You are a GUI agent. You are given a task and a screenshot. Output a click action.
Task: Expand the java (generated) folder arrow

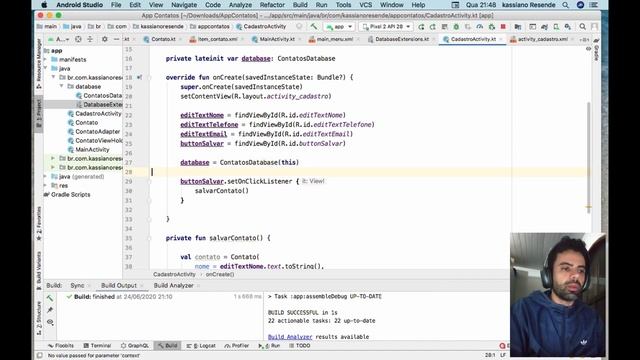[46, 177]
